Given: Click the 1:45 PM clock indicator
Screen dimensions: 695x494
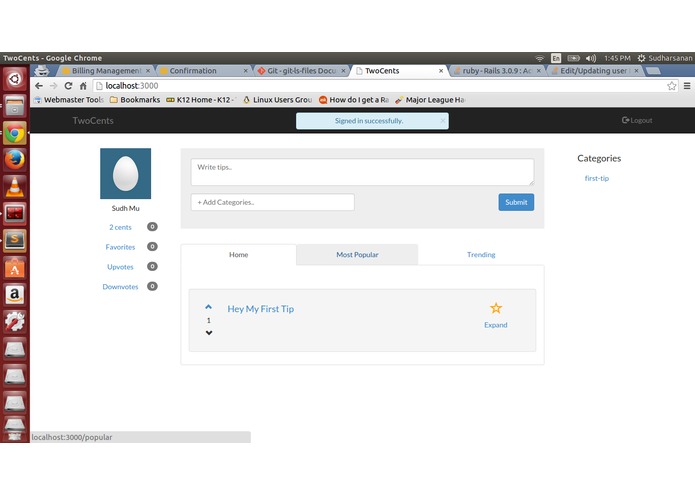Looking at the screenshot, I should tap(617, 58).
